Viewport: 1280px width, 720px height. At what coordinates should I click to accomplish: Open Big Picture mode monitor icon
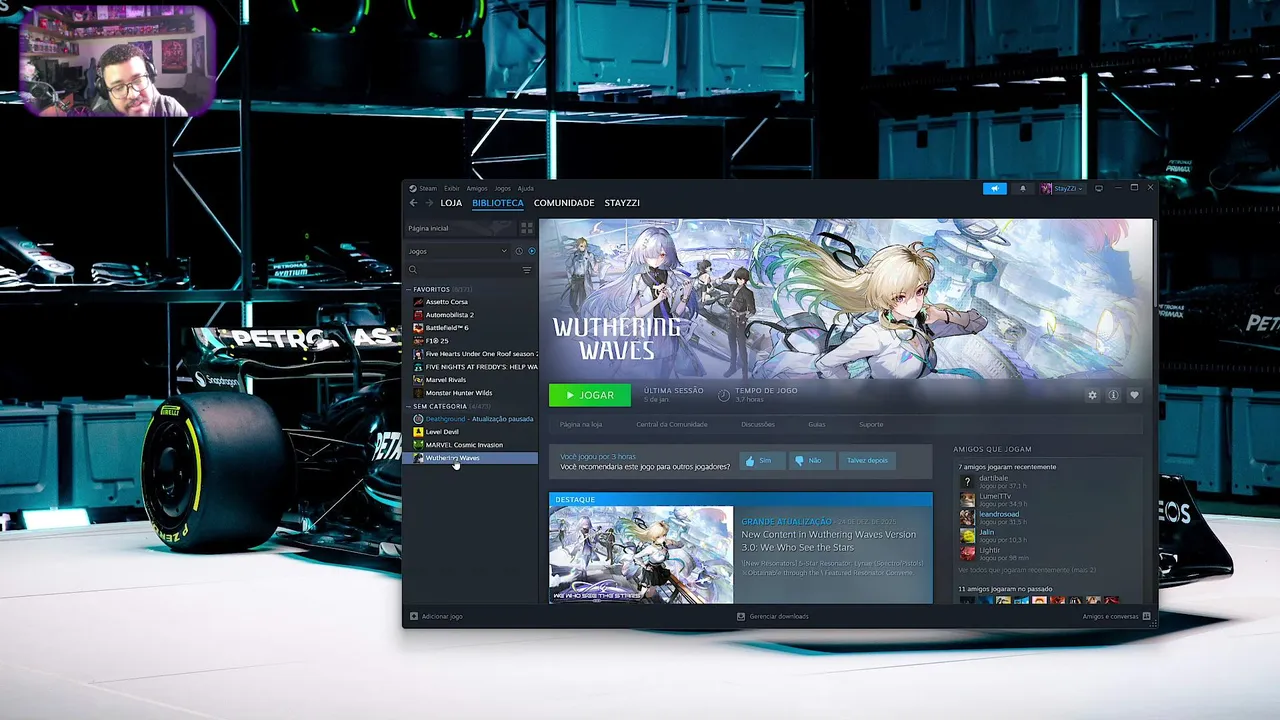(x=1099, y=188)
